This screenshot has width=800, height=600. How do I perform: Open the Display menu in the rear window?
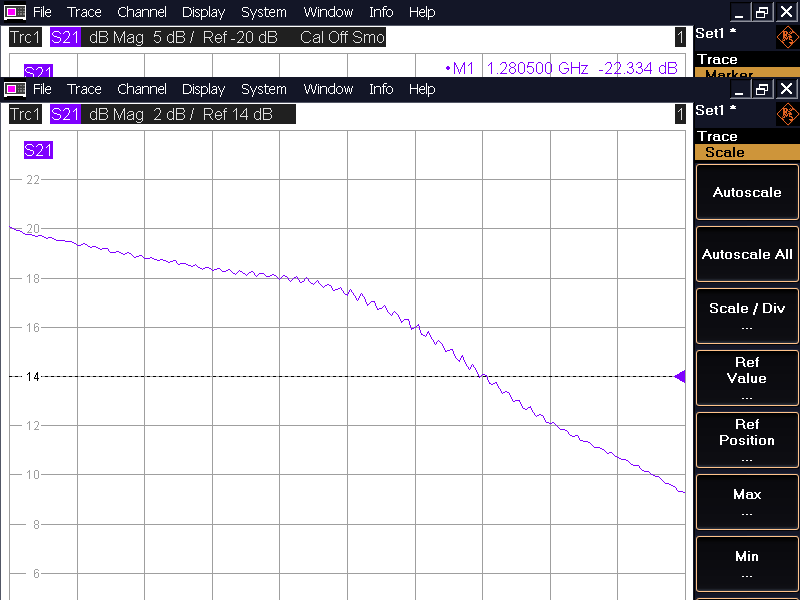click(x=204, y=12)
